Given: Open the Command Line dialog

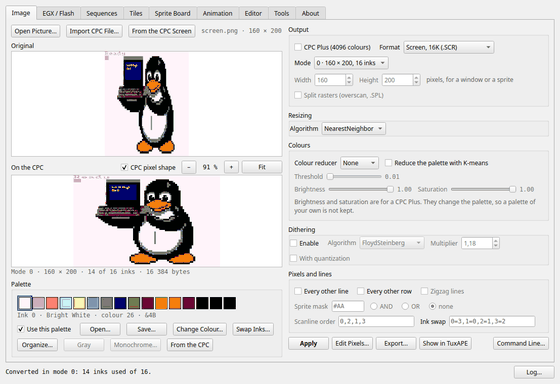Looking at the screenshot, I should point(521,343).
